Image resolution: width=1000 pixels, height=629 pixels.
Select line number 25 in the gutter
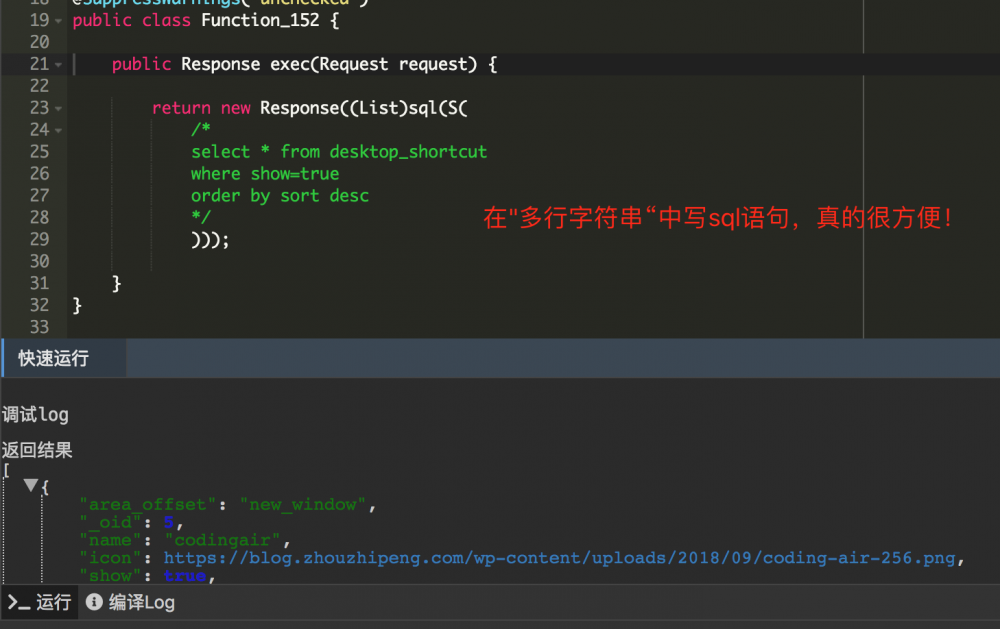[x=41, y=151]
